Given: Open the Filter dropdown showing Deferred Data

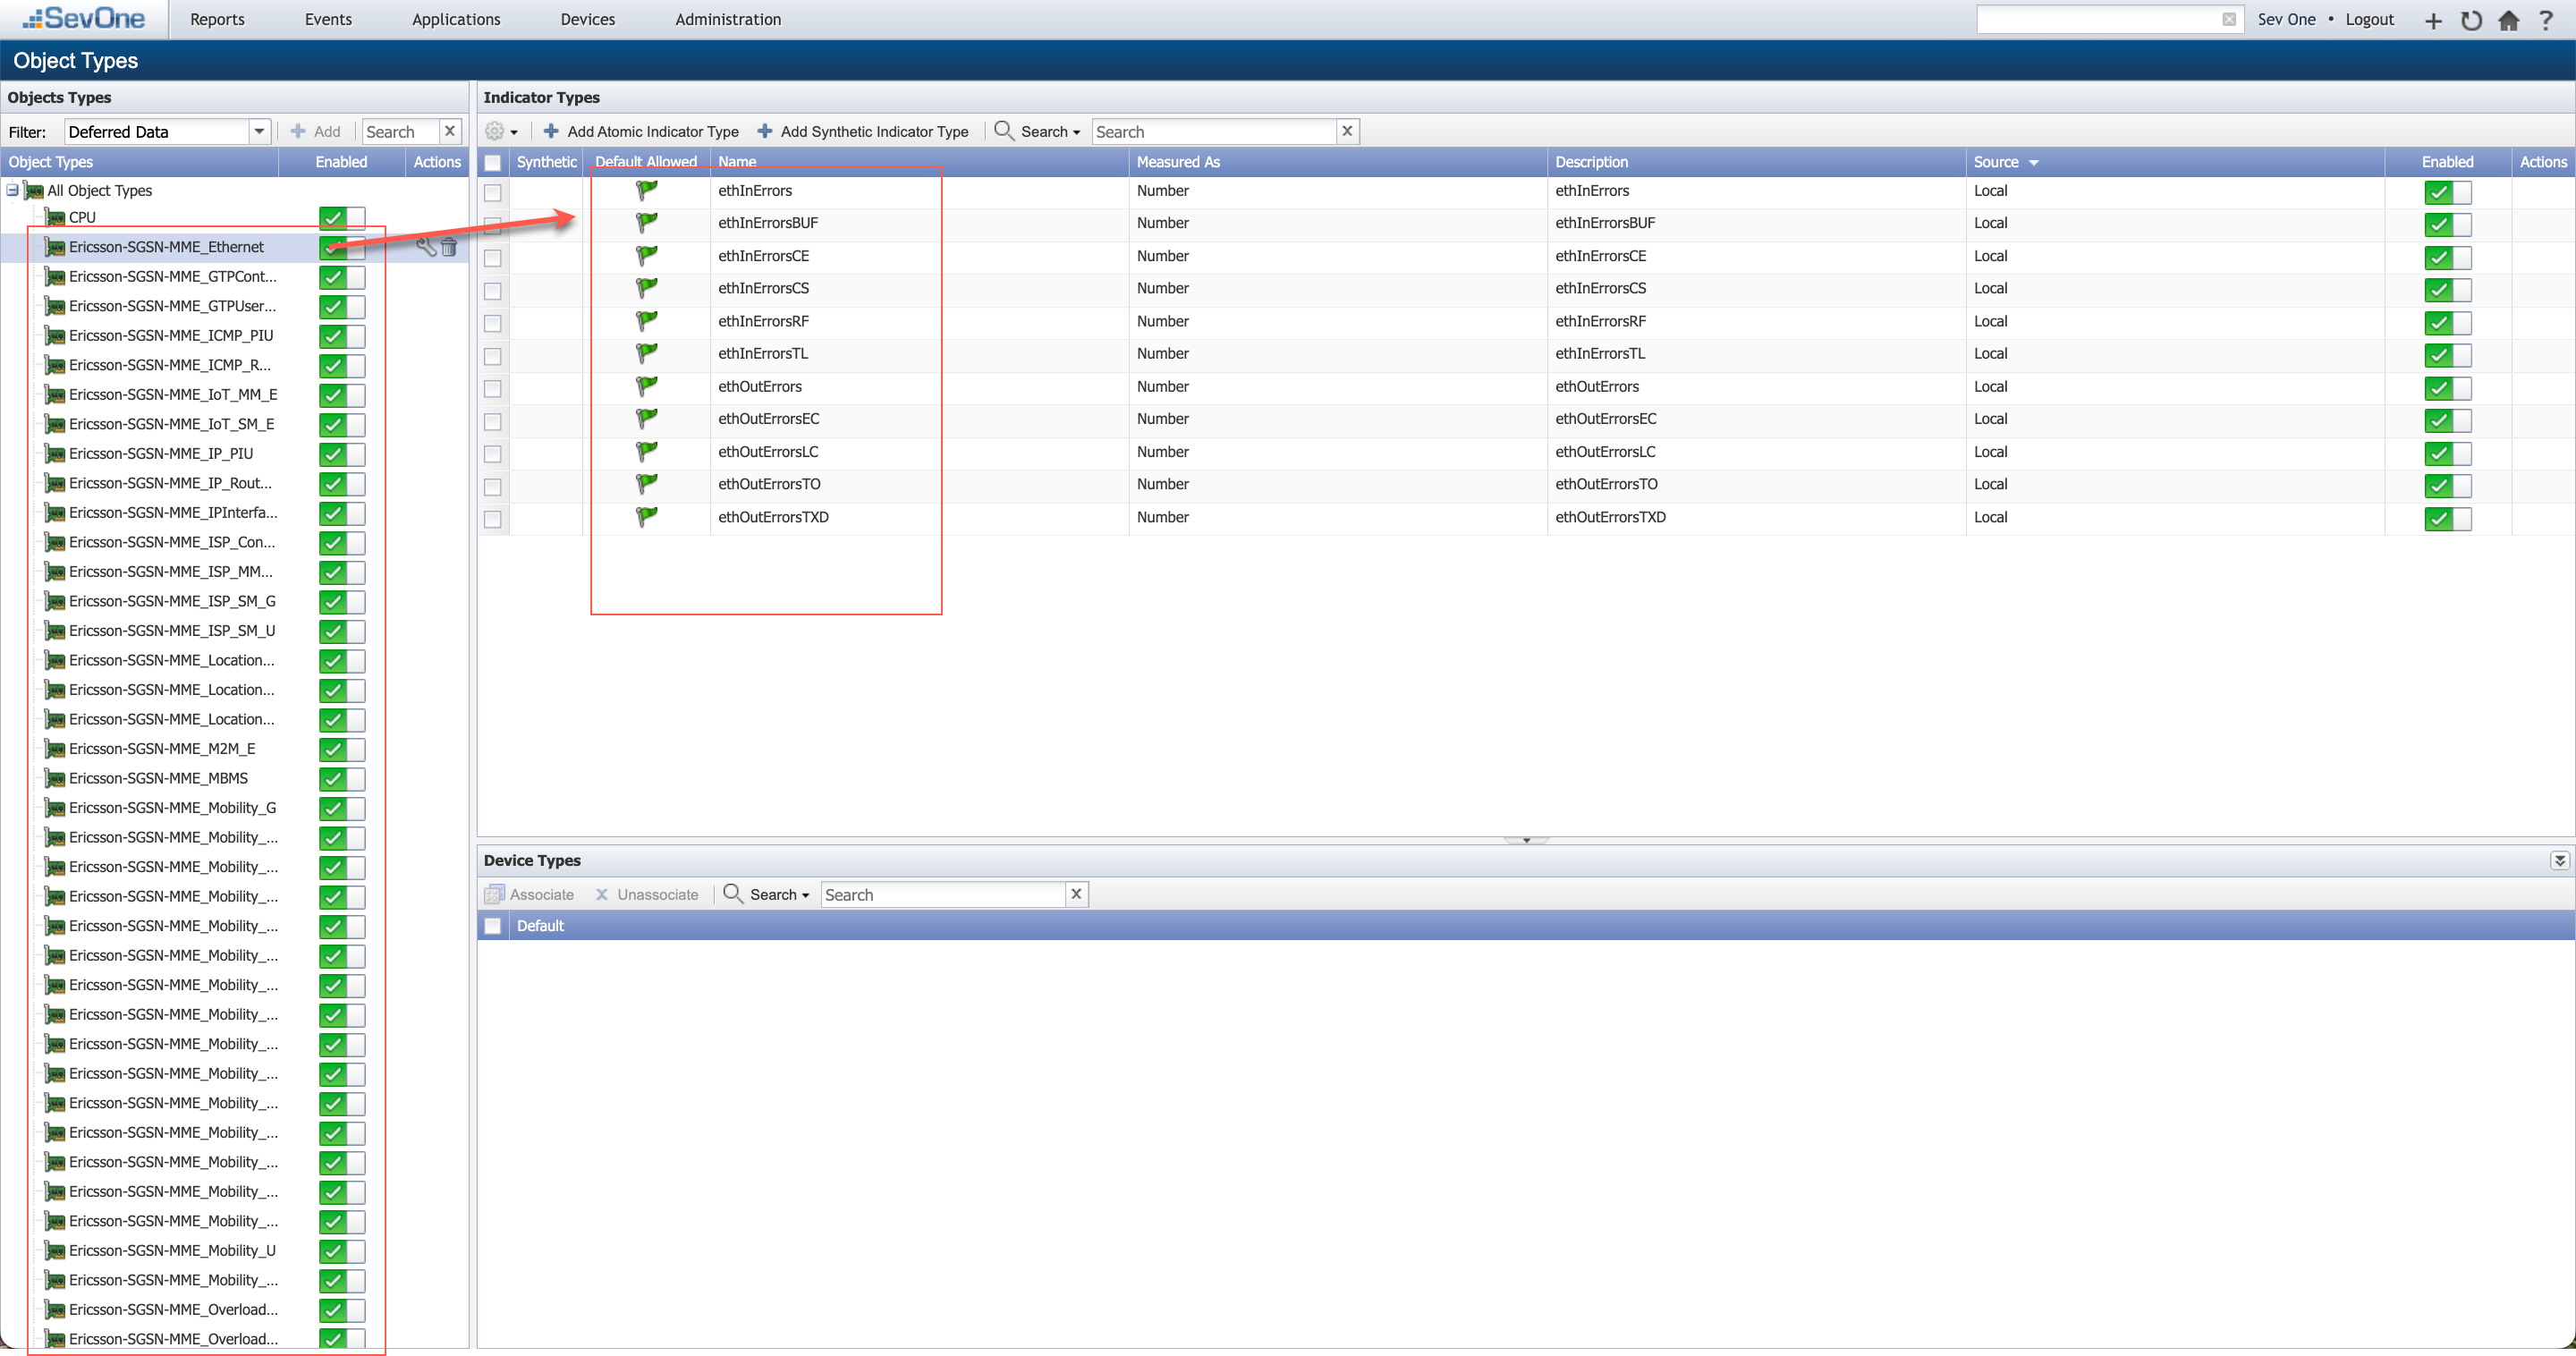Looking at the screenshot, I should pos(259,131).
